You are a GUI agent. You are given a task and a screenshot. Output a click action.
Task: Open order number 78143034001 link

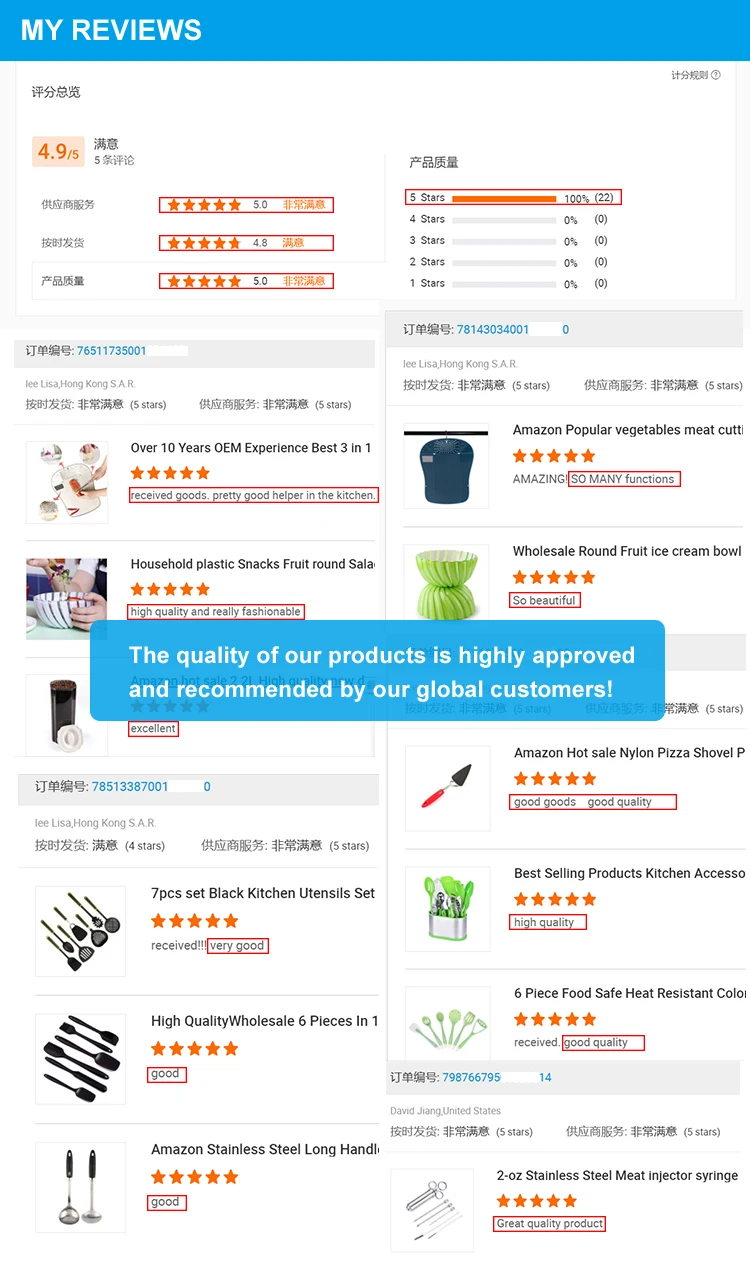[x=493, y=329]
